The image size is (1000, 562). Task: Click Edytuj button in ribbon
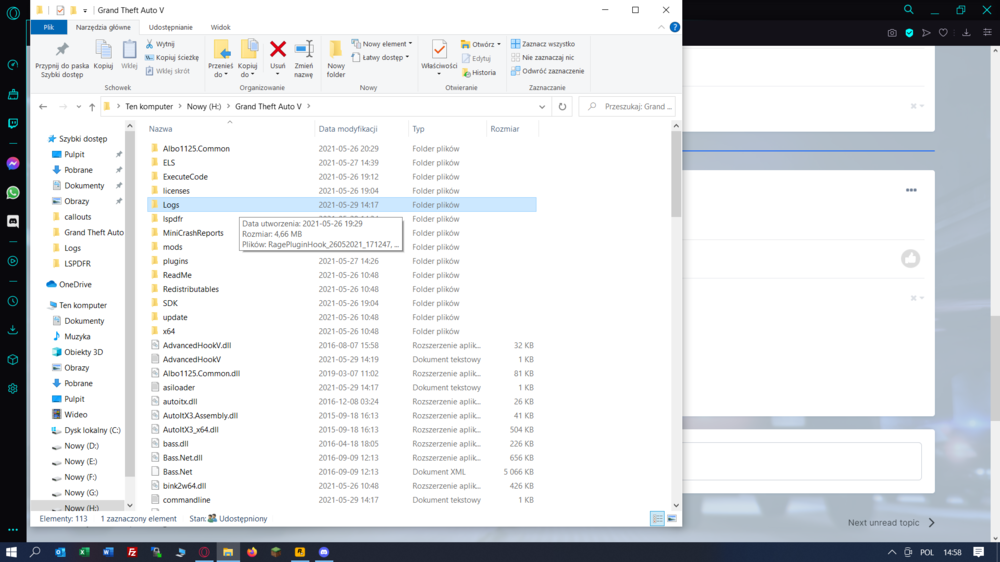[x=476, y=58]
